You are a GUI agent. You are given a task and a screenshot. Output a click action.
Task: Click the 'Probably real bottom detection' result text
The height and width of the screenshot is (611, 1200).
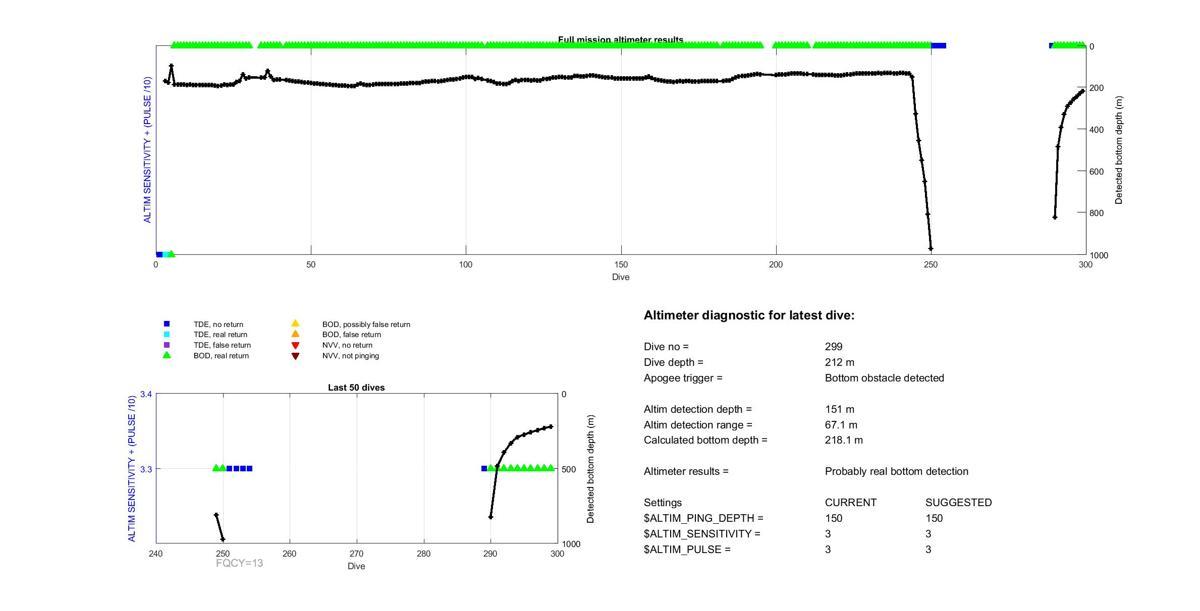[896, 471]
